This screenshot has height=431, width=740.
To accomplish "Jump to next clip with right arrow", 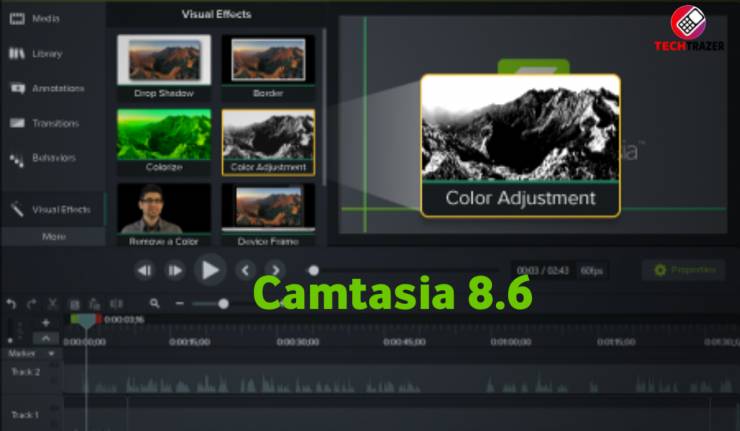I will pyautogui.click(x=275, y=270).
